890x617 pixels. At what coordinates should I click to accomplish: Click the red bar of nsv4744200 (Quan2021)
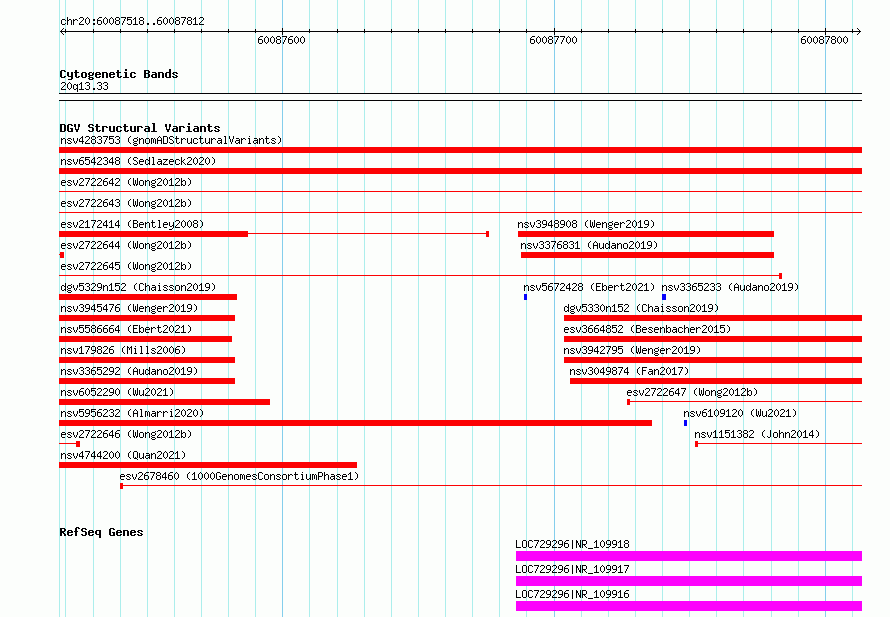(208, 465)
